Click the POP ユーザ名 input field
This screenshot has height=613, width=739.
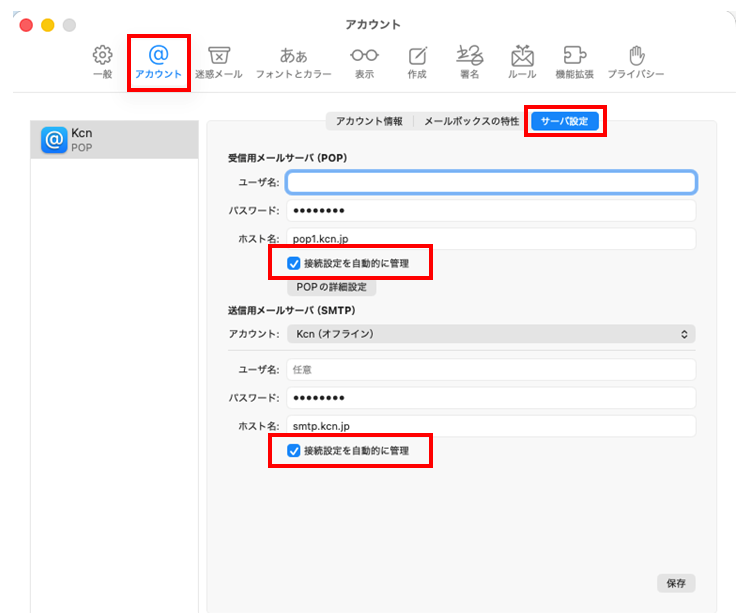point(490,182)
